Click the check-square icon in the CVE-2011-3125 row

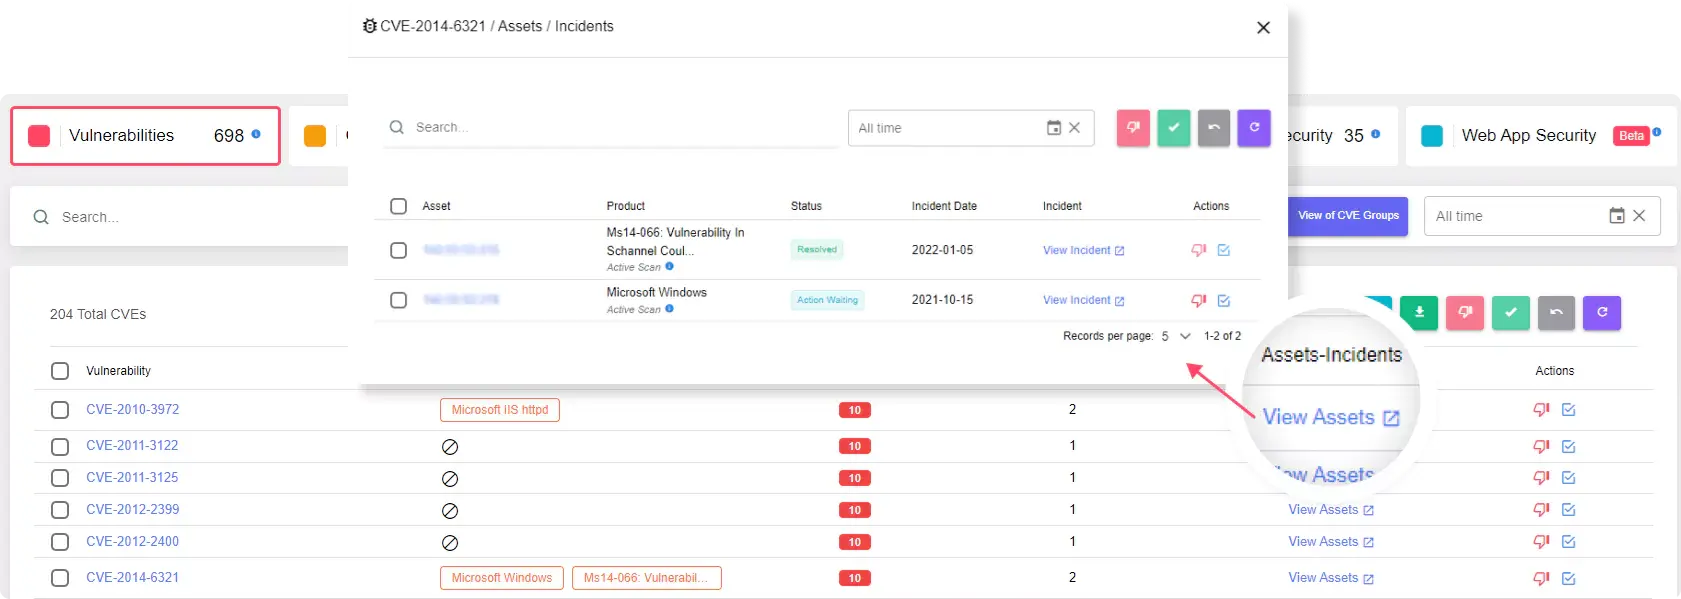pos(1569,478)
